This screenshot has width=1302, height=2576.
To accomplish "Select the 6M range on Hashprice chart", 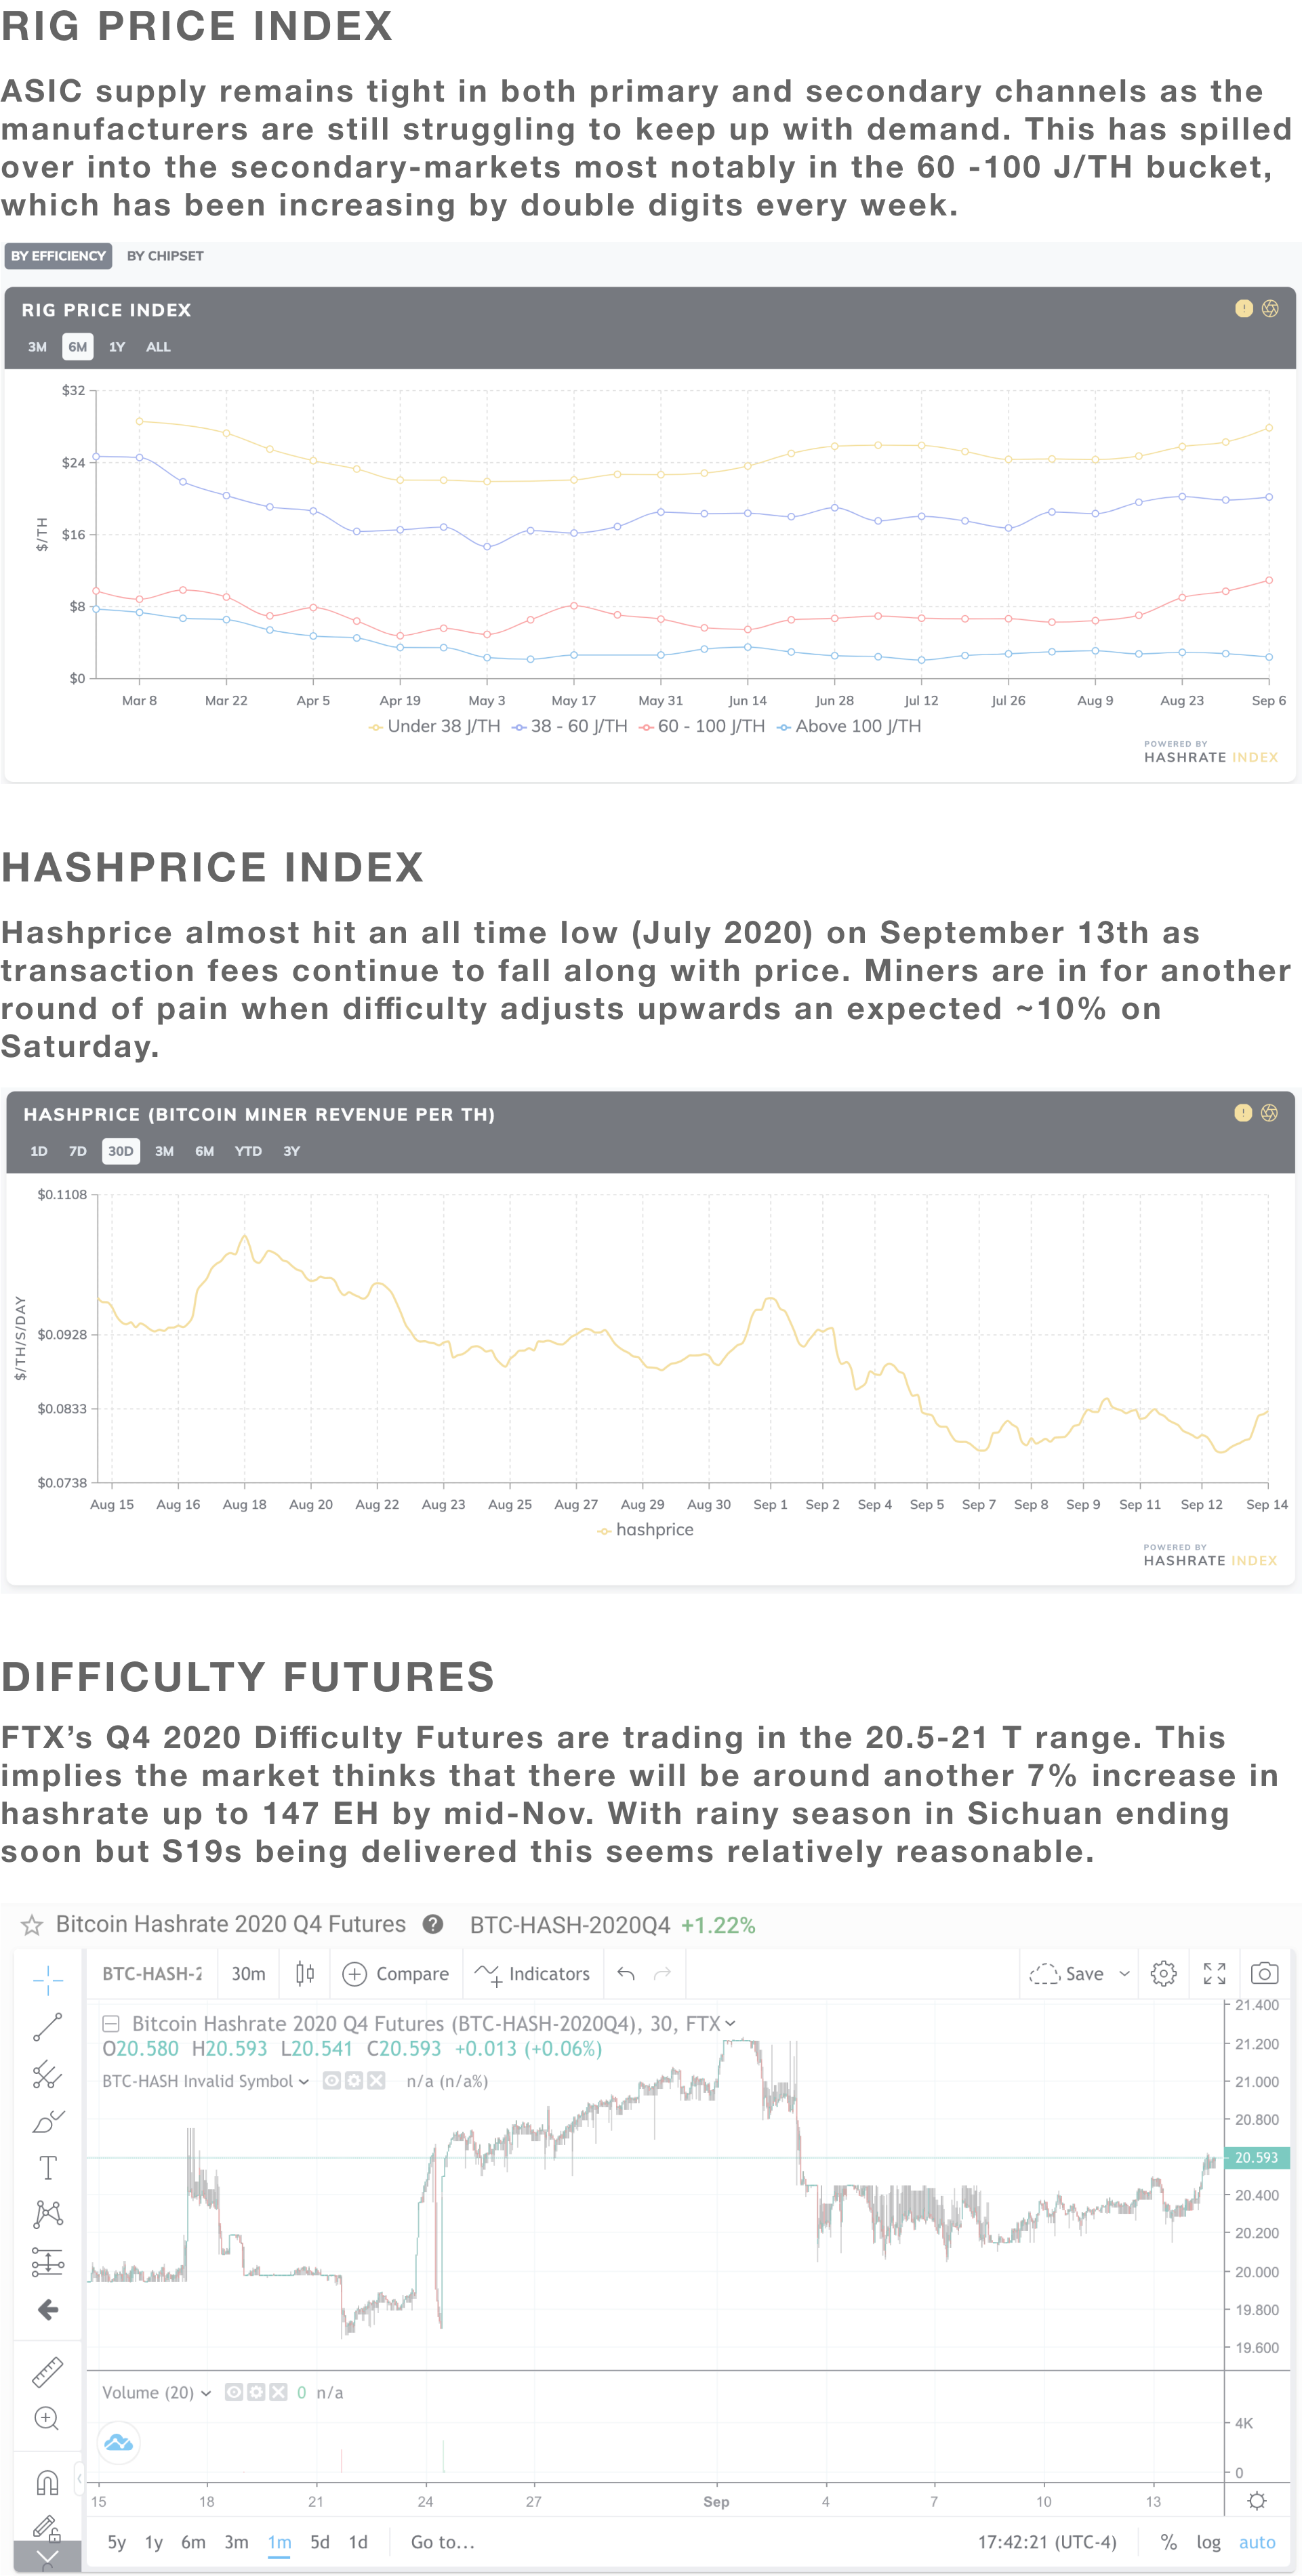I will pos(204,1151).
